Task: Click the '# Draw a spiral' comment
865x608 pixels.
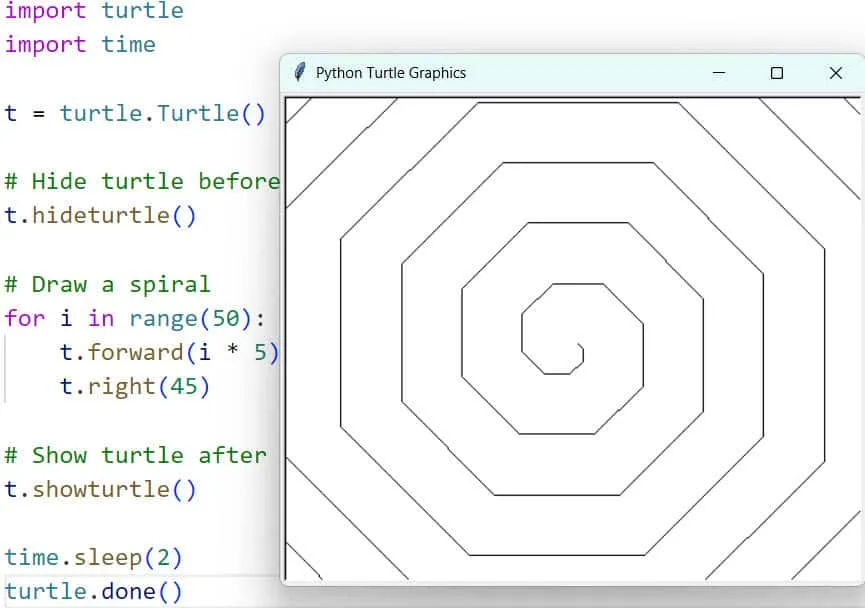Action: point(107,284)
